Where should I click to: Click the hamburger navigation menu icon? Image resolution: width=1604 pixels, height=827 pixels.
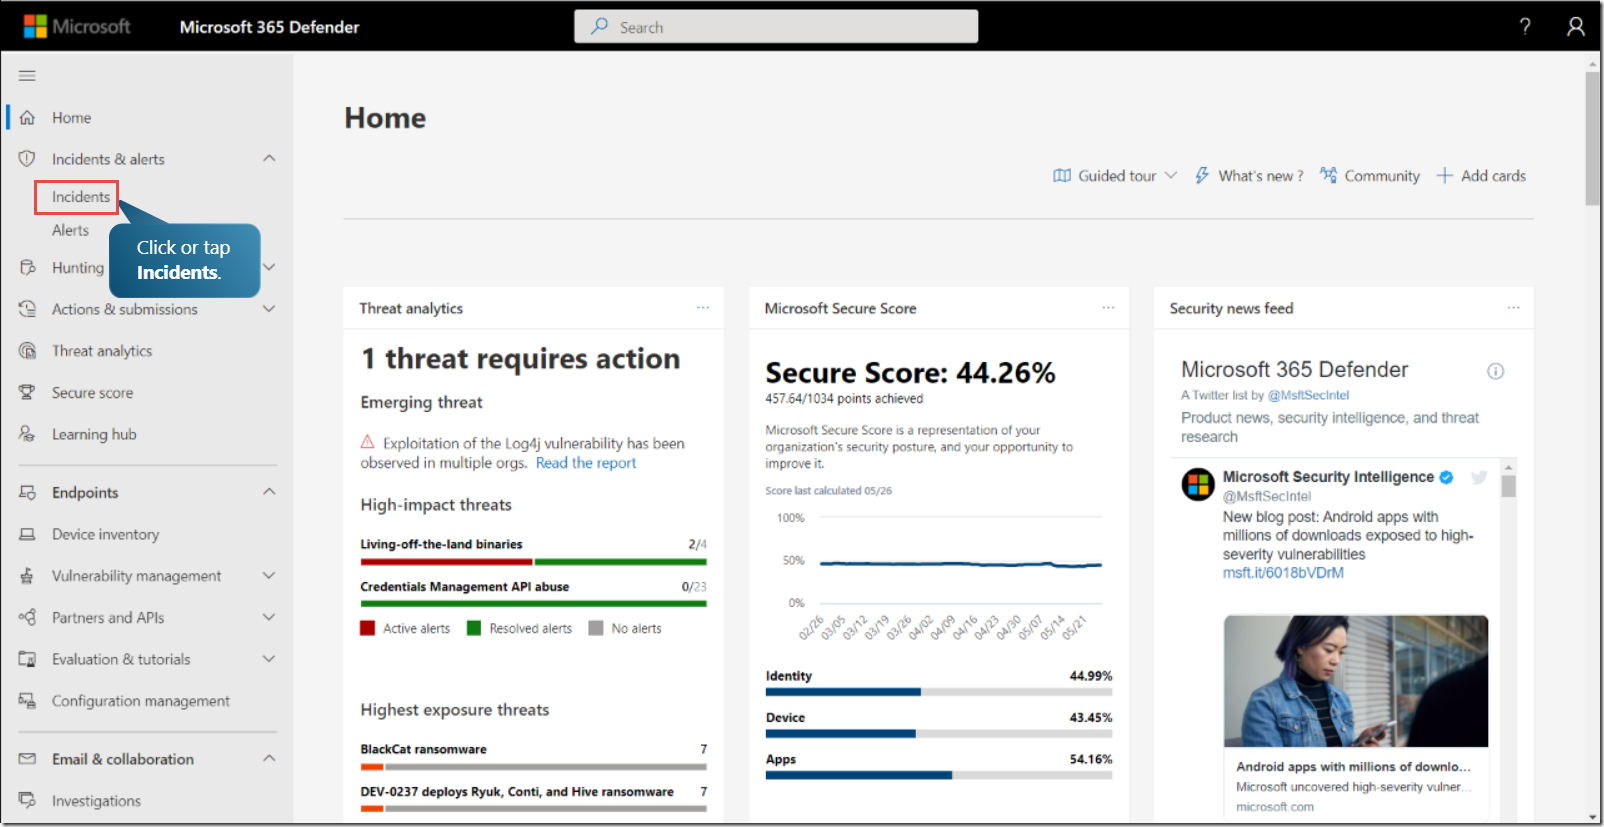tap(27, 76)
